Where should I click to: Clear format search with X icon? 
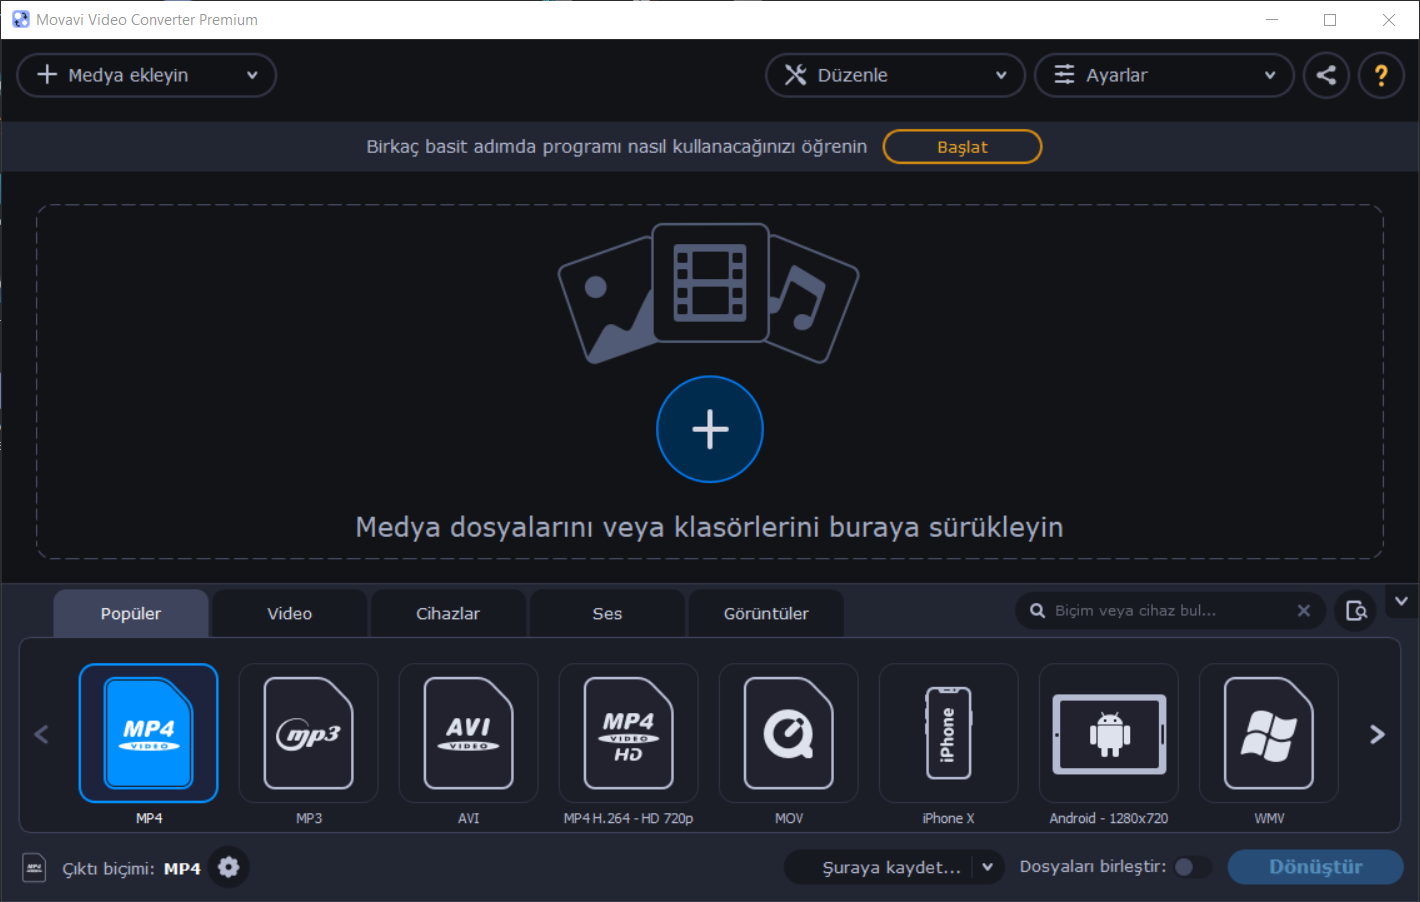coord(1304,611)
